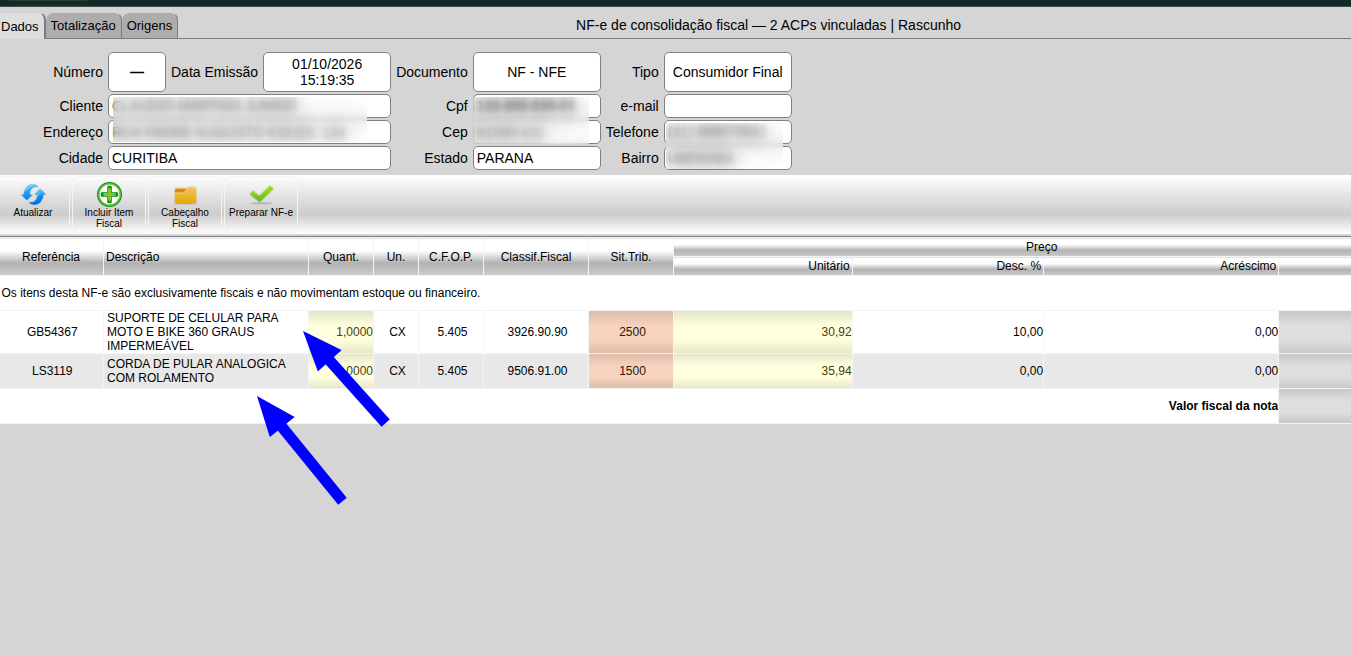Click the fiscal classification 9506.91.00 cell
This screenshot has width=1351, height=656.
[x=537, y=371]
